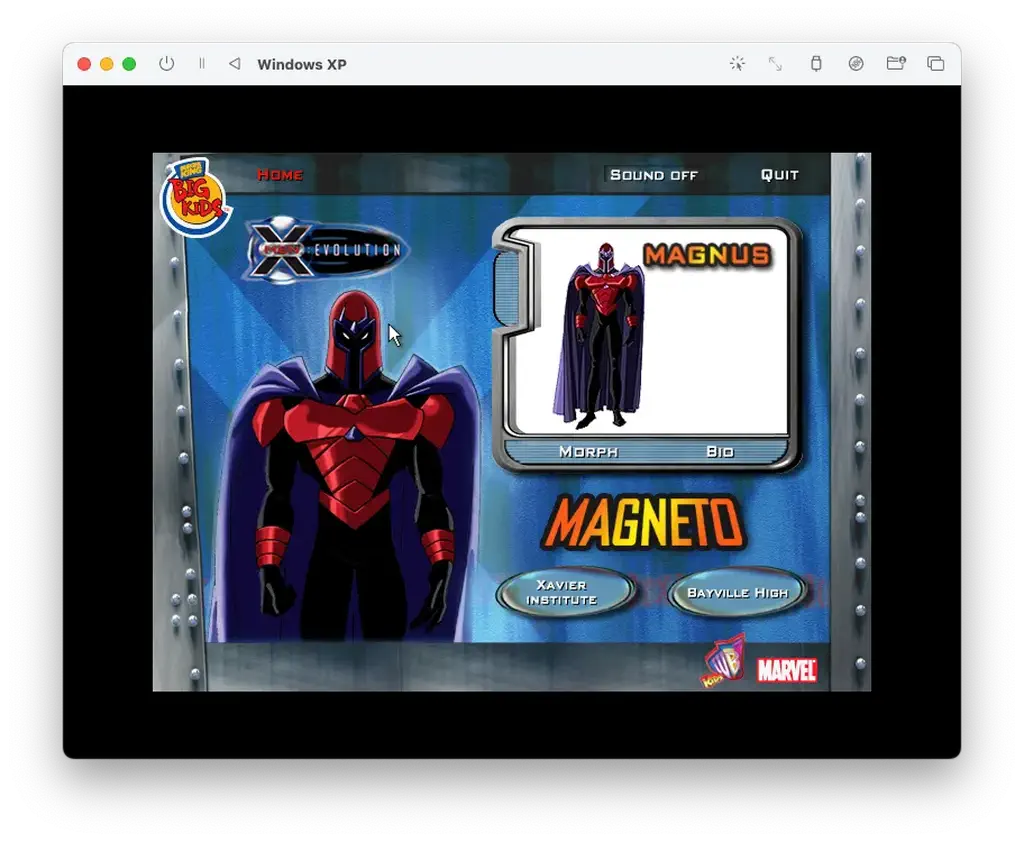The height and width of the screenshot is (842, 1024).
Task: Click the MAGNETO title text
Action: pyautogui.click(x=643, y=523)
